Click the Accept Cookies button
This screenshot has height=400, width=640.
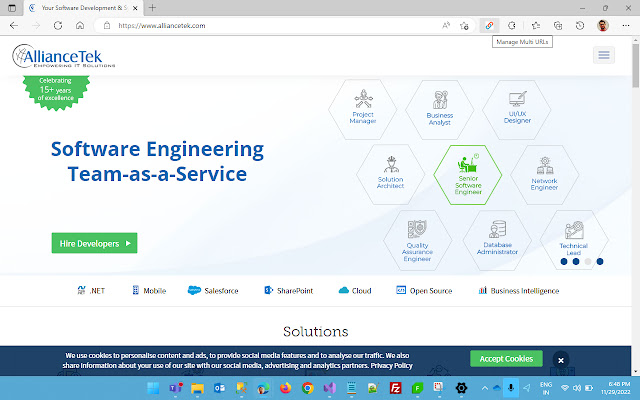[x=506, y=359]
